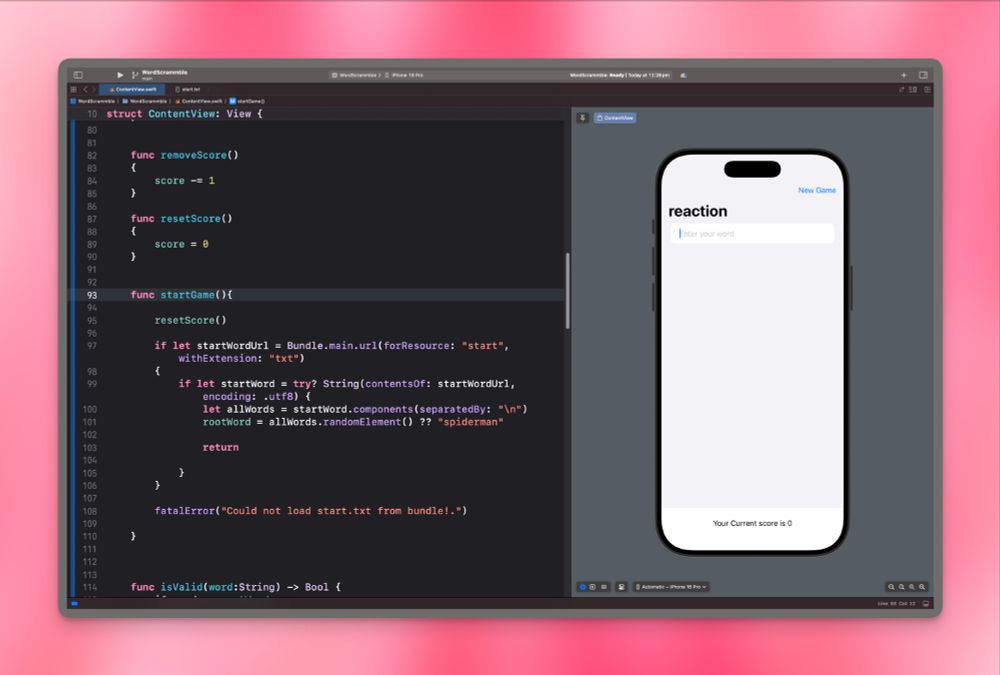The height and width of the screenshot is (675, 1000).
Task: Click "spiderman" string literal in code
Action: (470, 422)
